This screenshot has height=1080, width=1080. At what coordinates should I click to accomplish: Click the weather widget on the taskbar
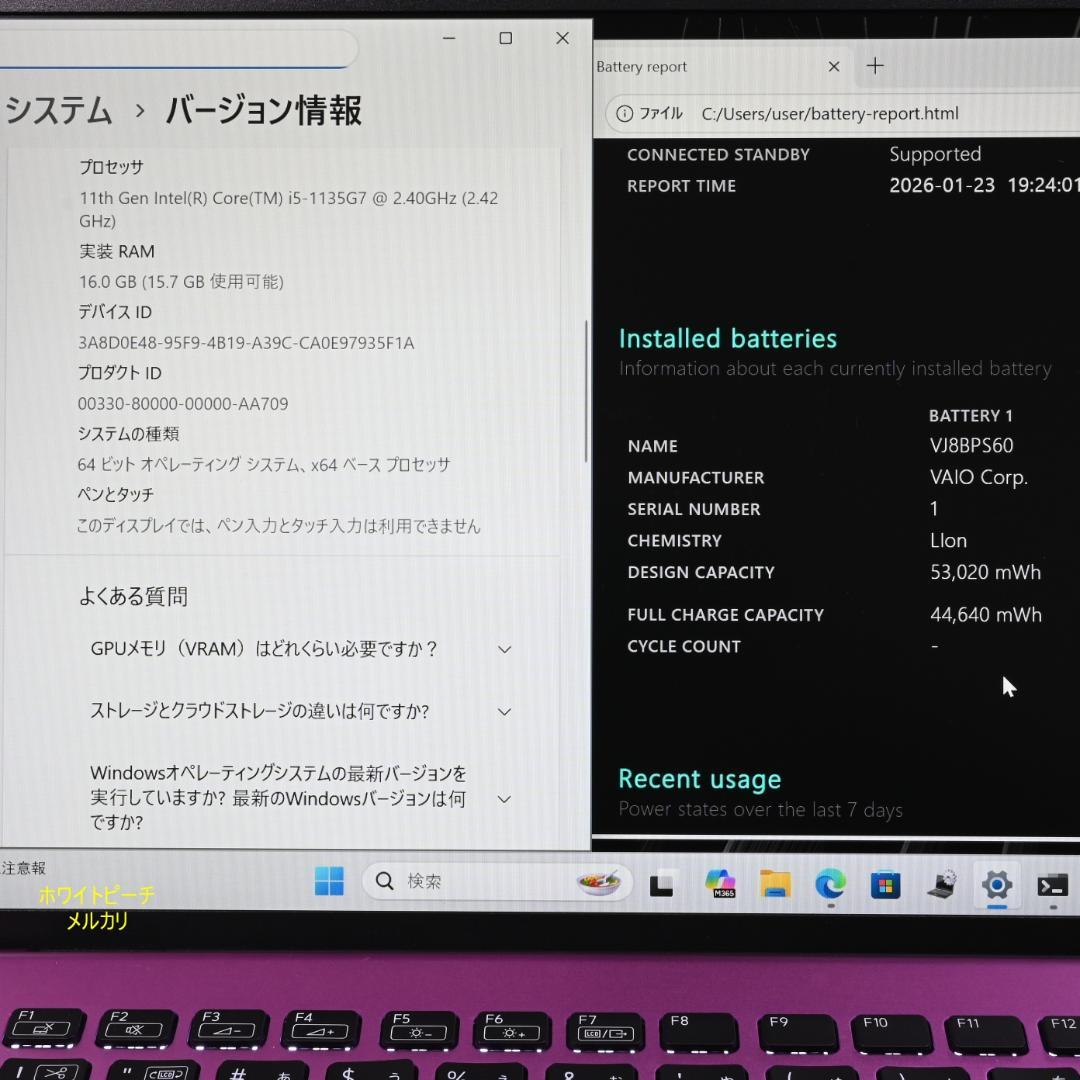[598, 881]
